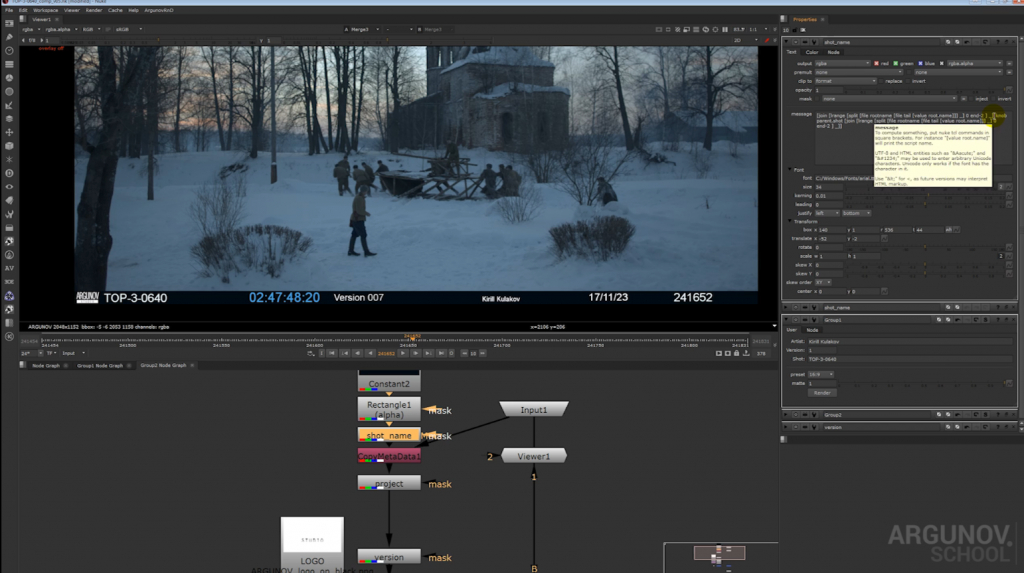This screenshot has height=573, width=1024.
Task: Open the Time nodes clock icon
Action: [x=9, y=51]
